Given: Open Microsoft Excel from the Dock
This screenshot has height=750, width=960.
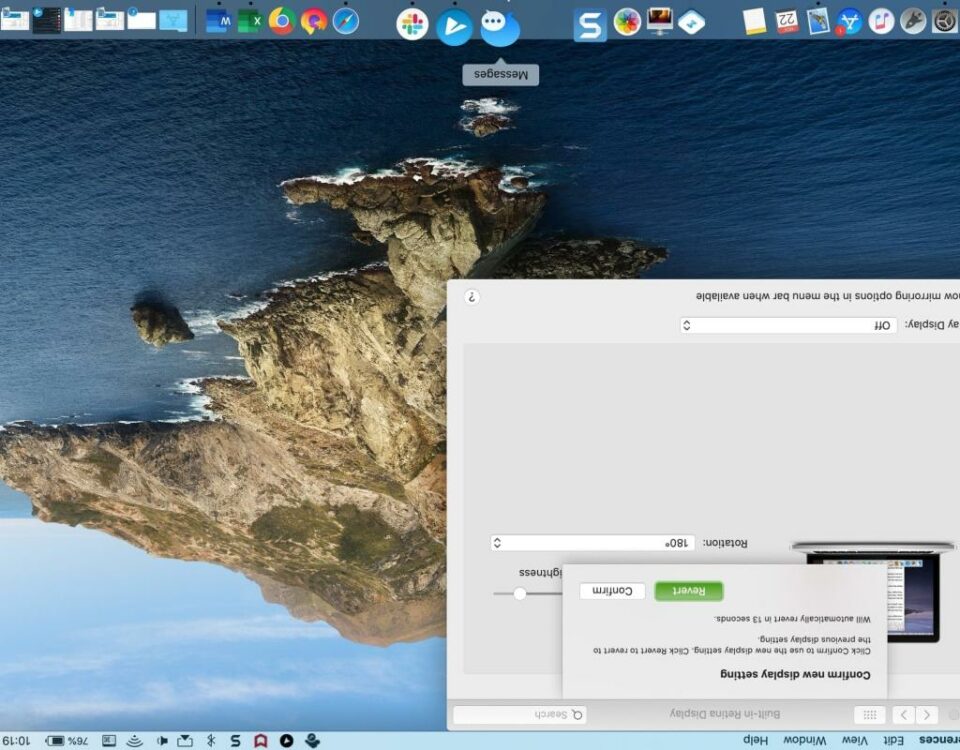Looking at the screenshot, I should pos(250,22).
